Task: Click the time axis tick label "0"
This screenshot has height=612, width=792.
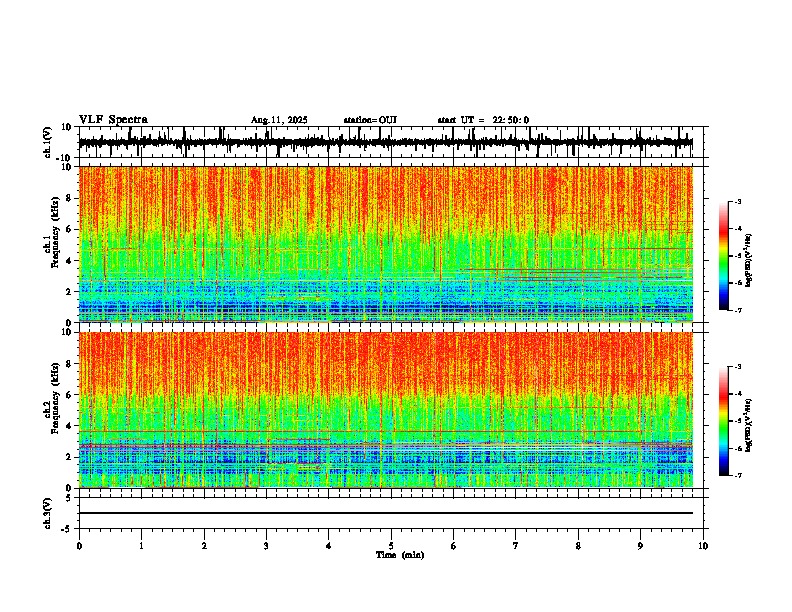Action: (x=79, y=546)
